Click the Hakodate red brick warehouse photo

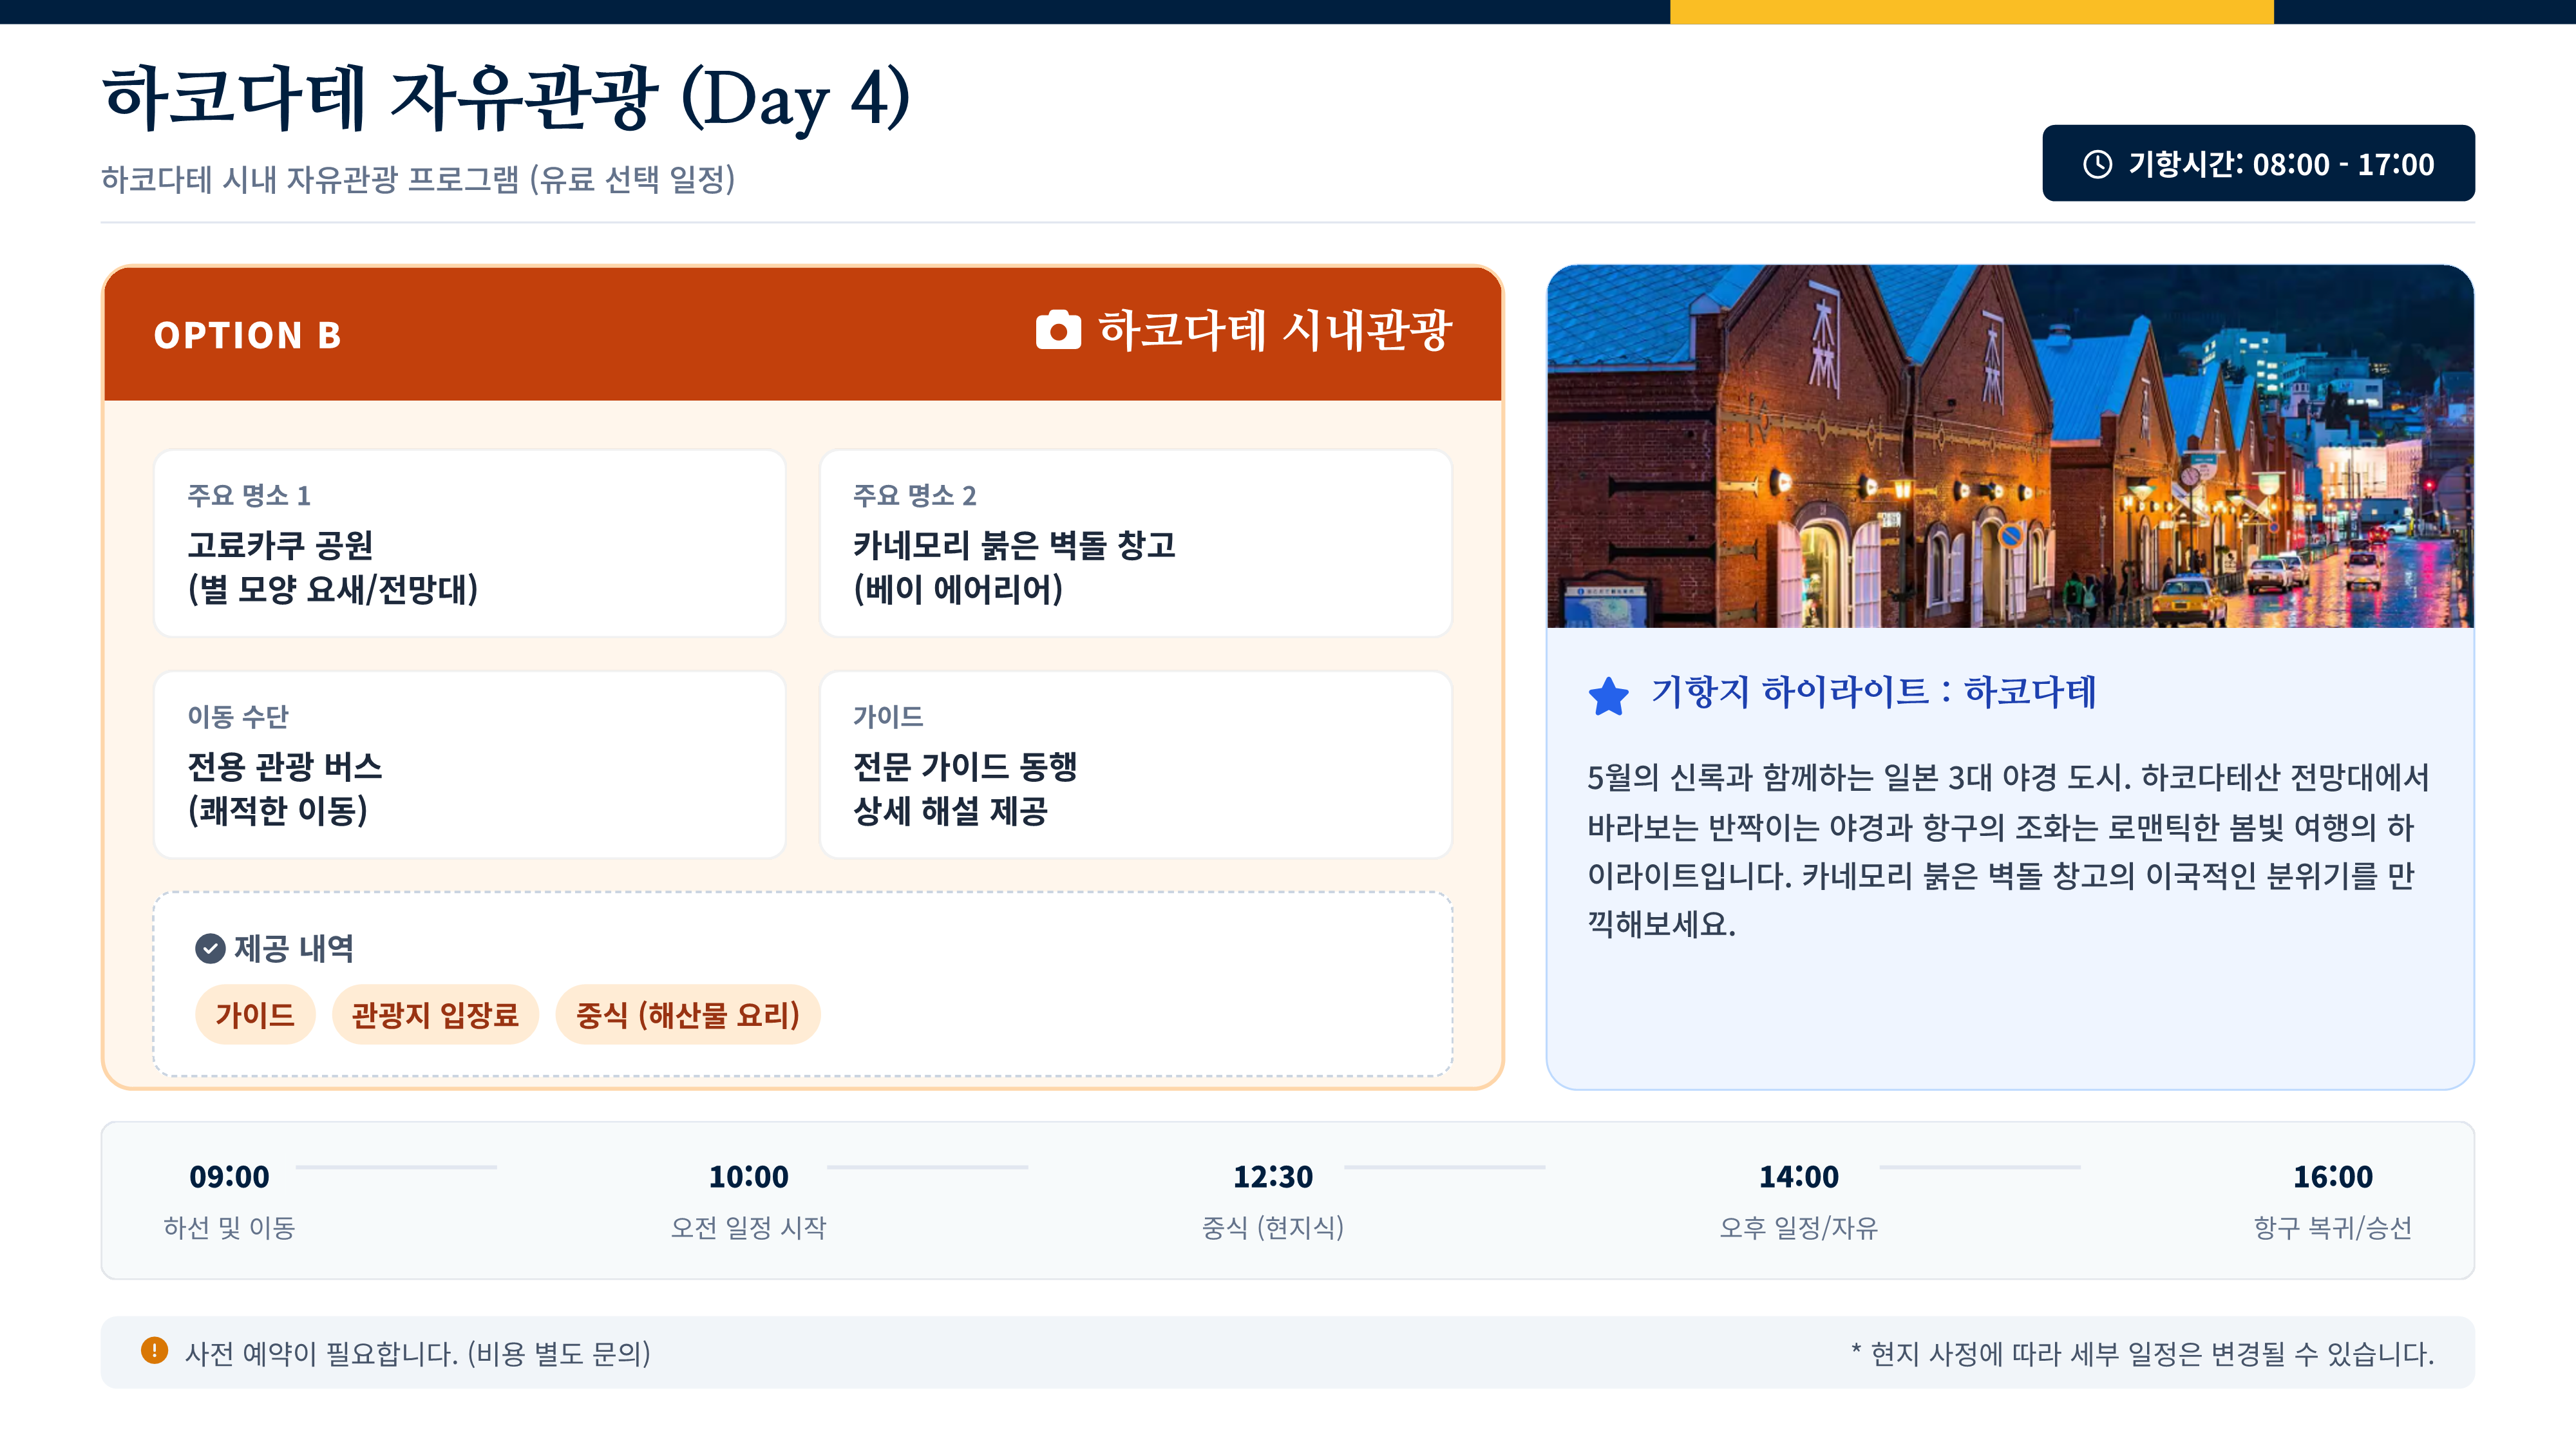point(2010,446)
